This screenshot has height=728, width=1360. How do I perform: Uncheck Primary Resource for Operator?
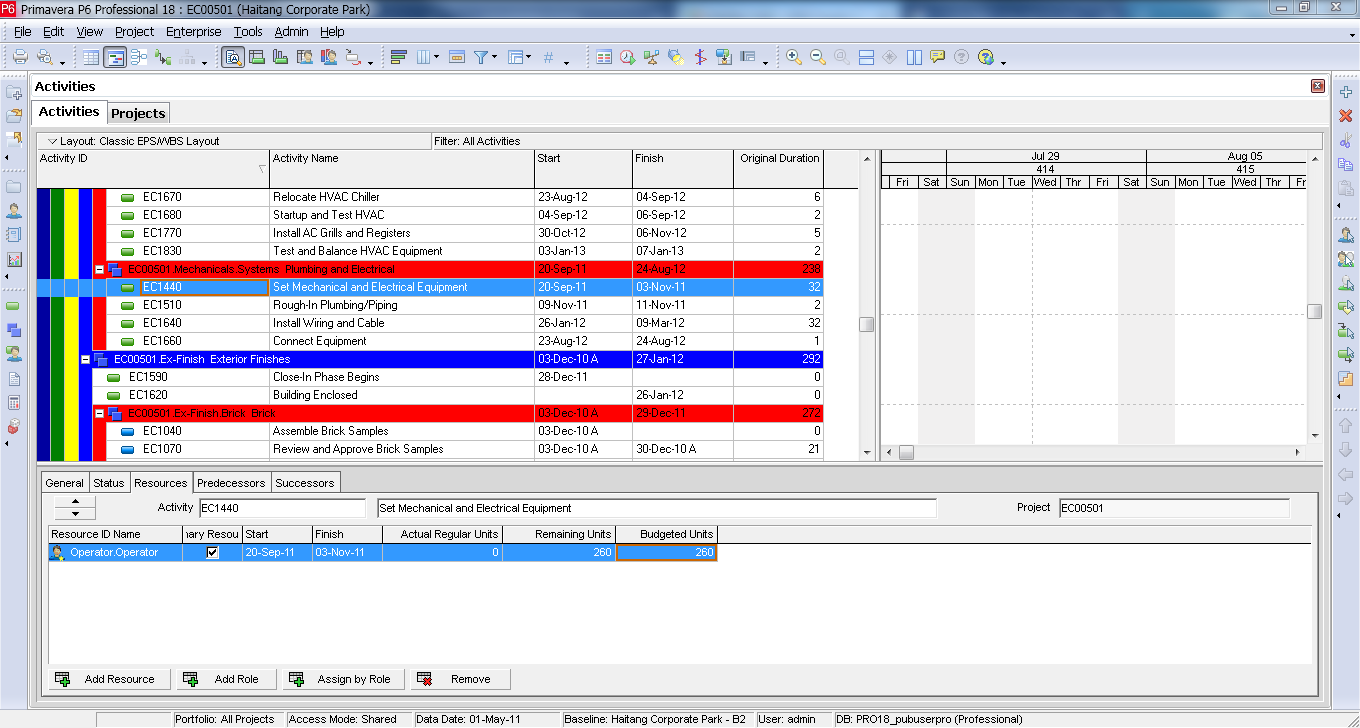click(211, 551)
